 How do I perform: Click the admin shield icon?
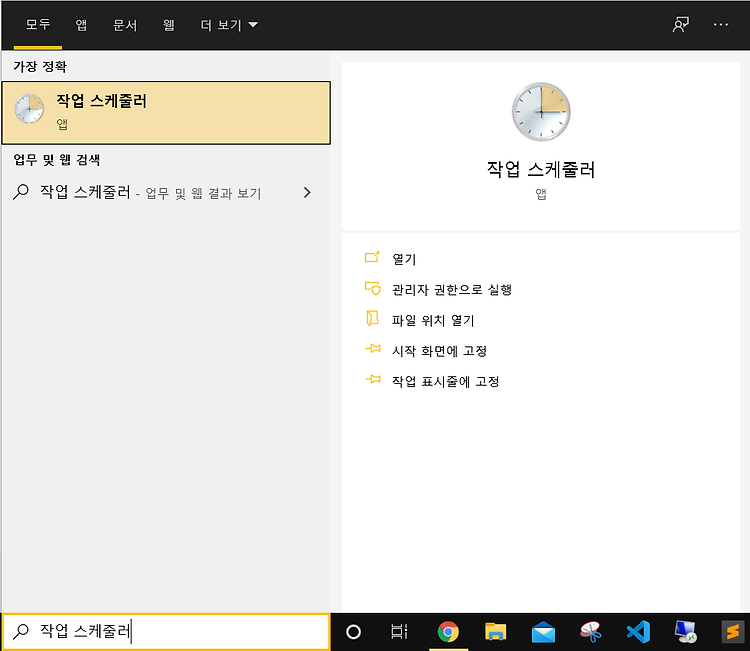click(x=372, y=288)
